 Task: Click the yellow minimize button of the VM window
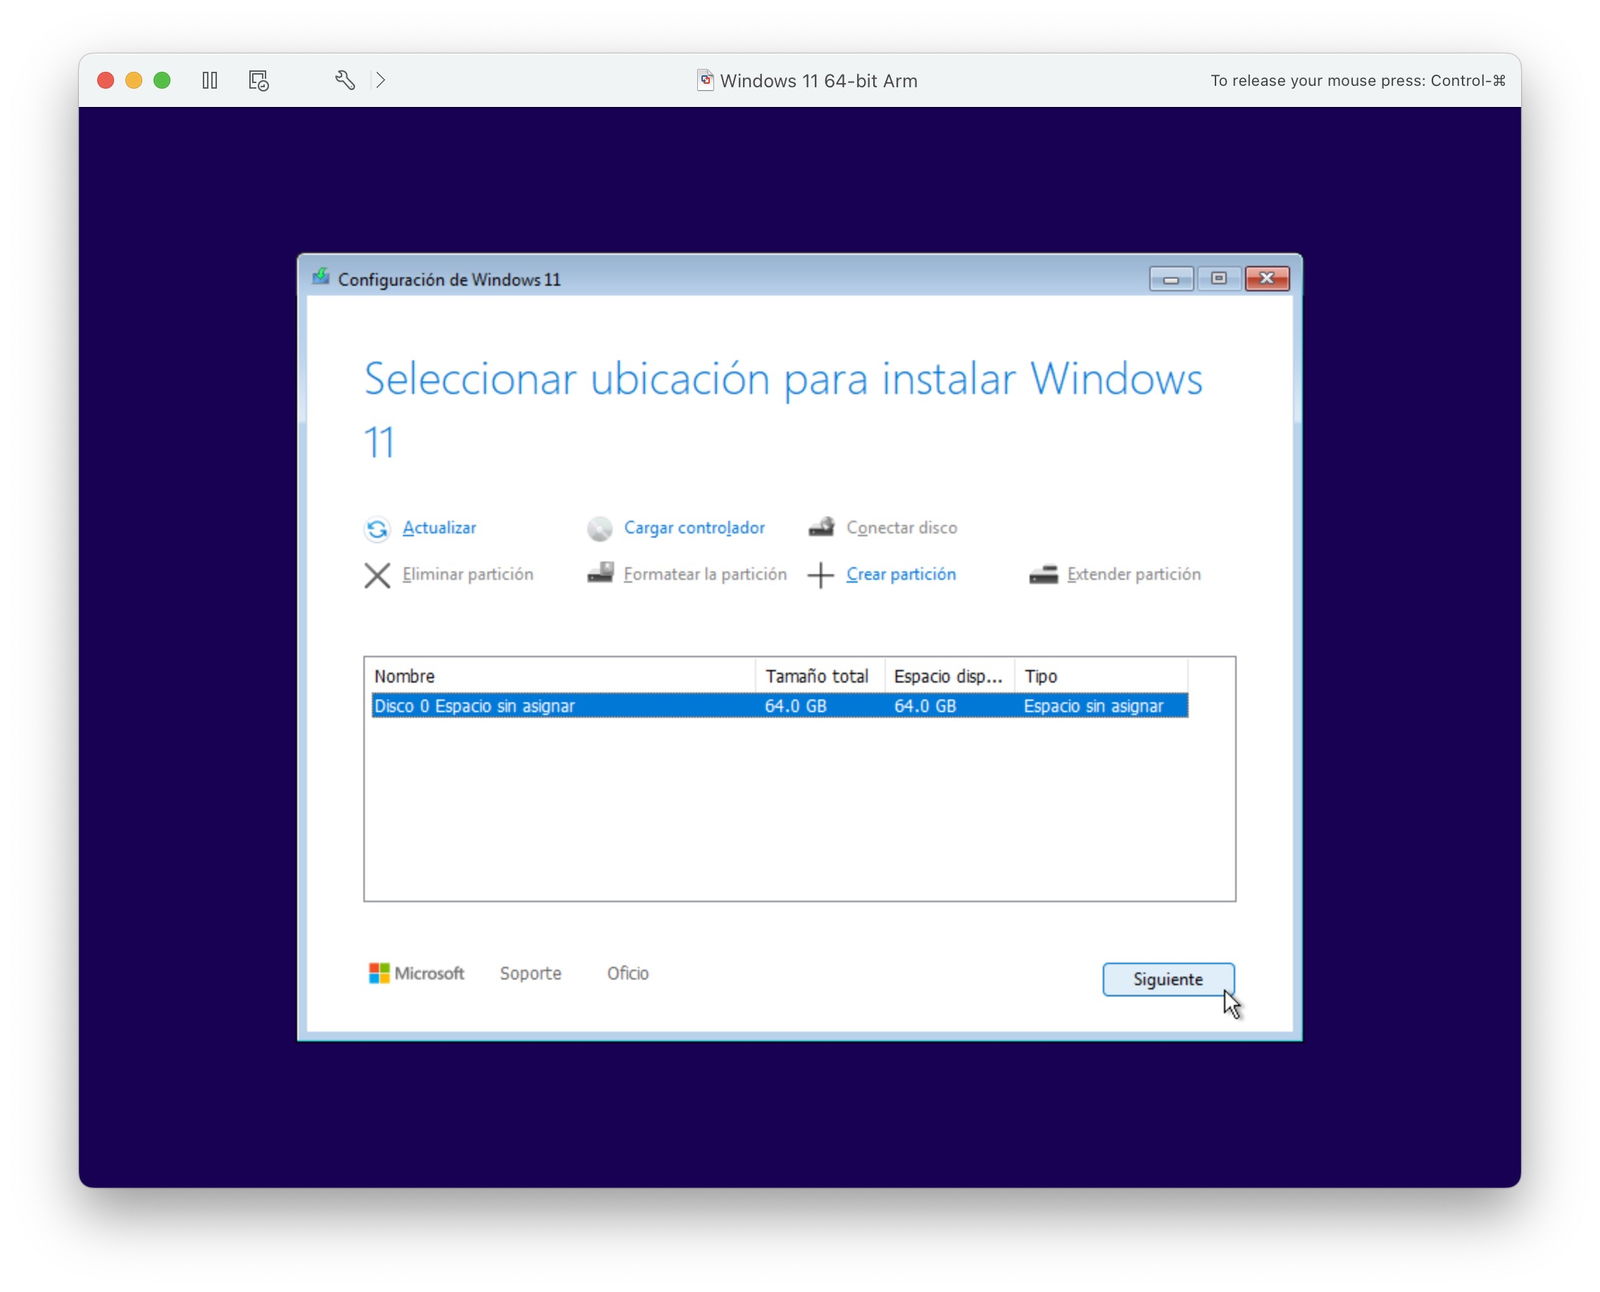[133, 80]
